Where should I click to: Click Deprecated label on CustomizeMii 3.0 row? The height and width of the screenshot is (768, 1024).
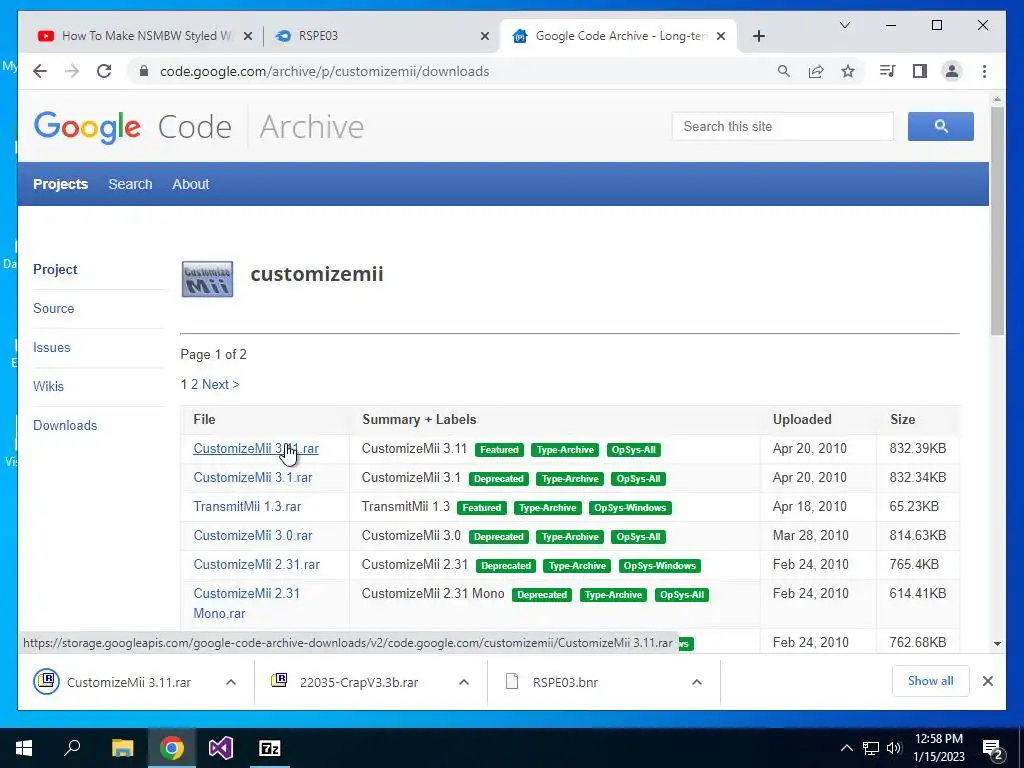tap(498, 537)
